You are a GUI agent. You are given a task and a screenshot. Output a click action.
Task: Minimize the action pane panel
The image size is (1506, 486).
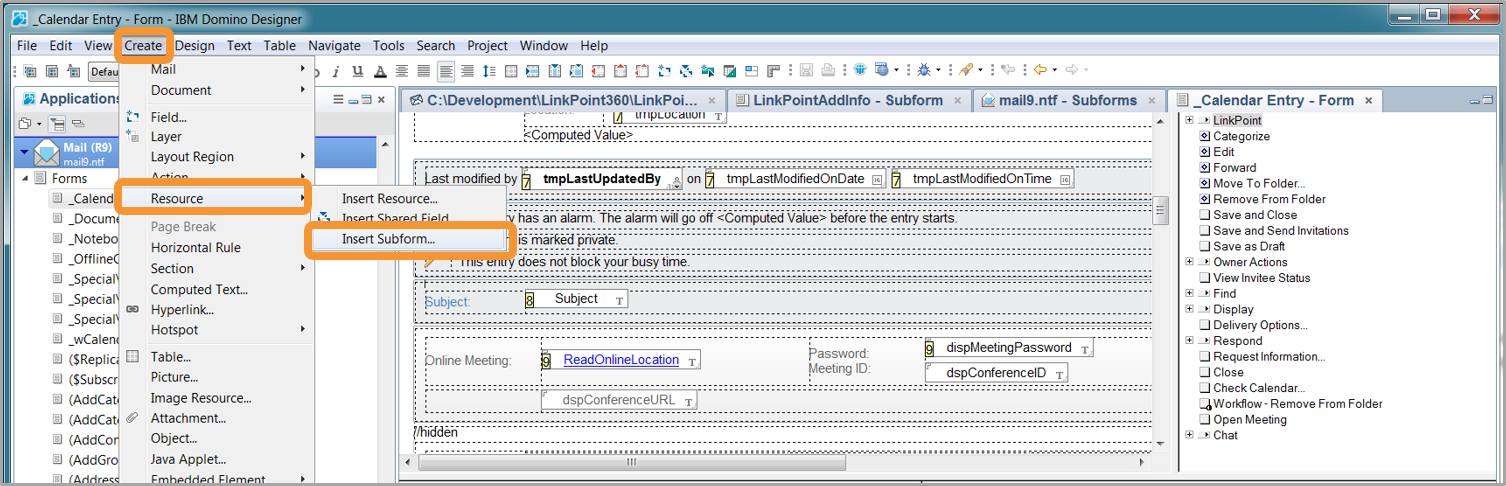pos(1475,100)
